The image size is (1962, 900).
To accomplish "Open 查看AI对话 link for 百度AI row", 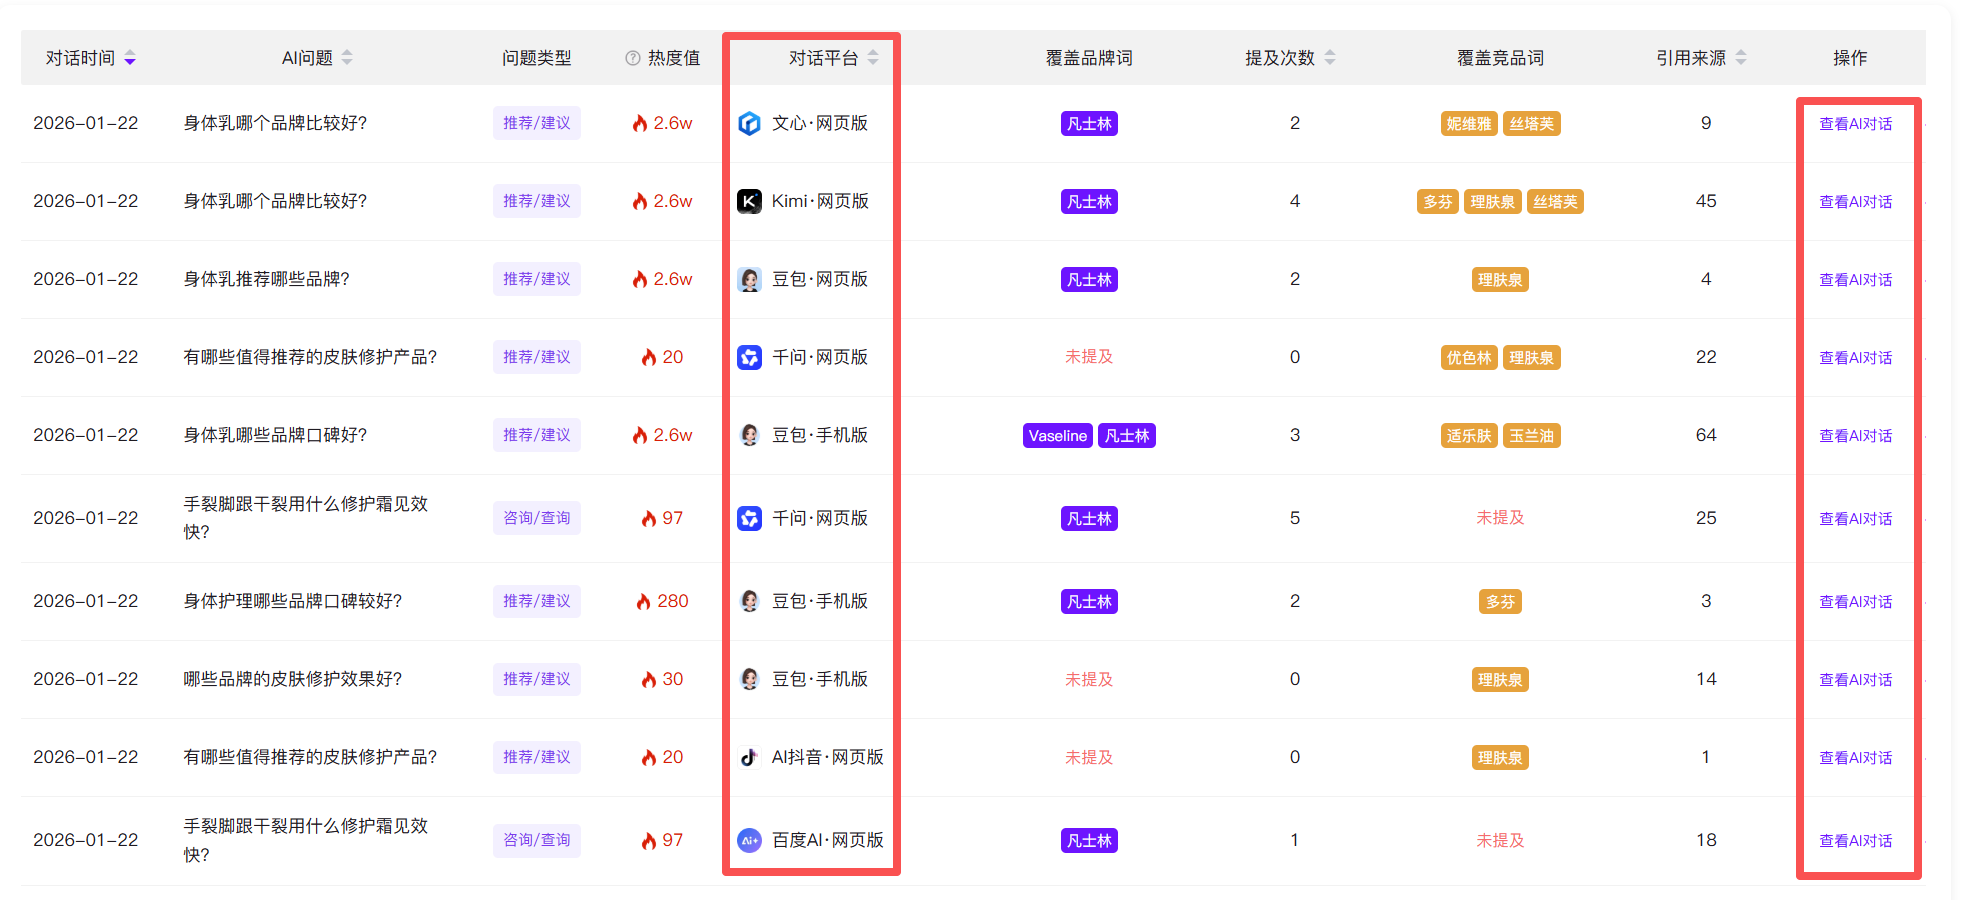I will pyautogui.click(x=1855, y=841).
